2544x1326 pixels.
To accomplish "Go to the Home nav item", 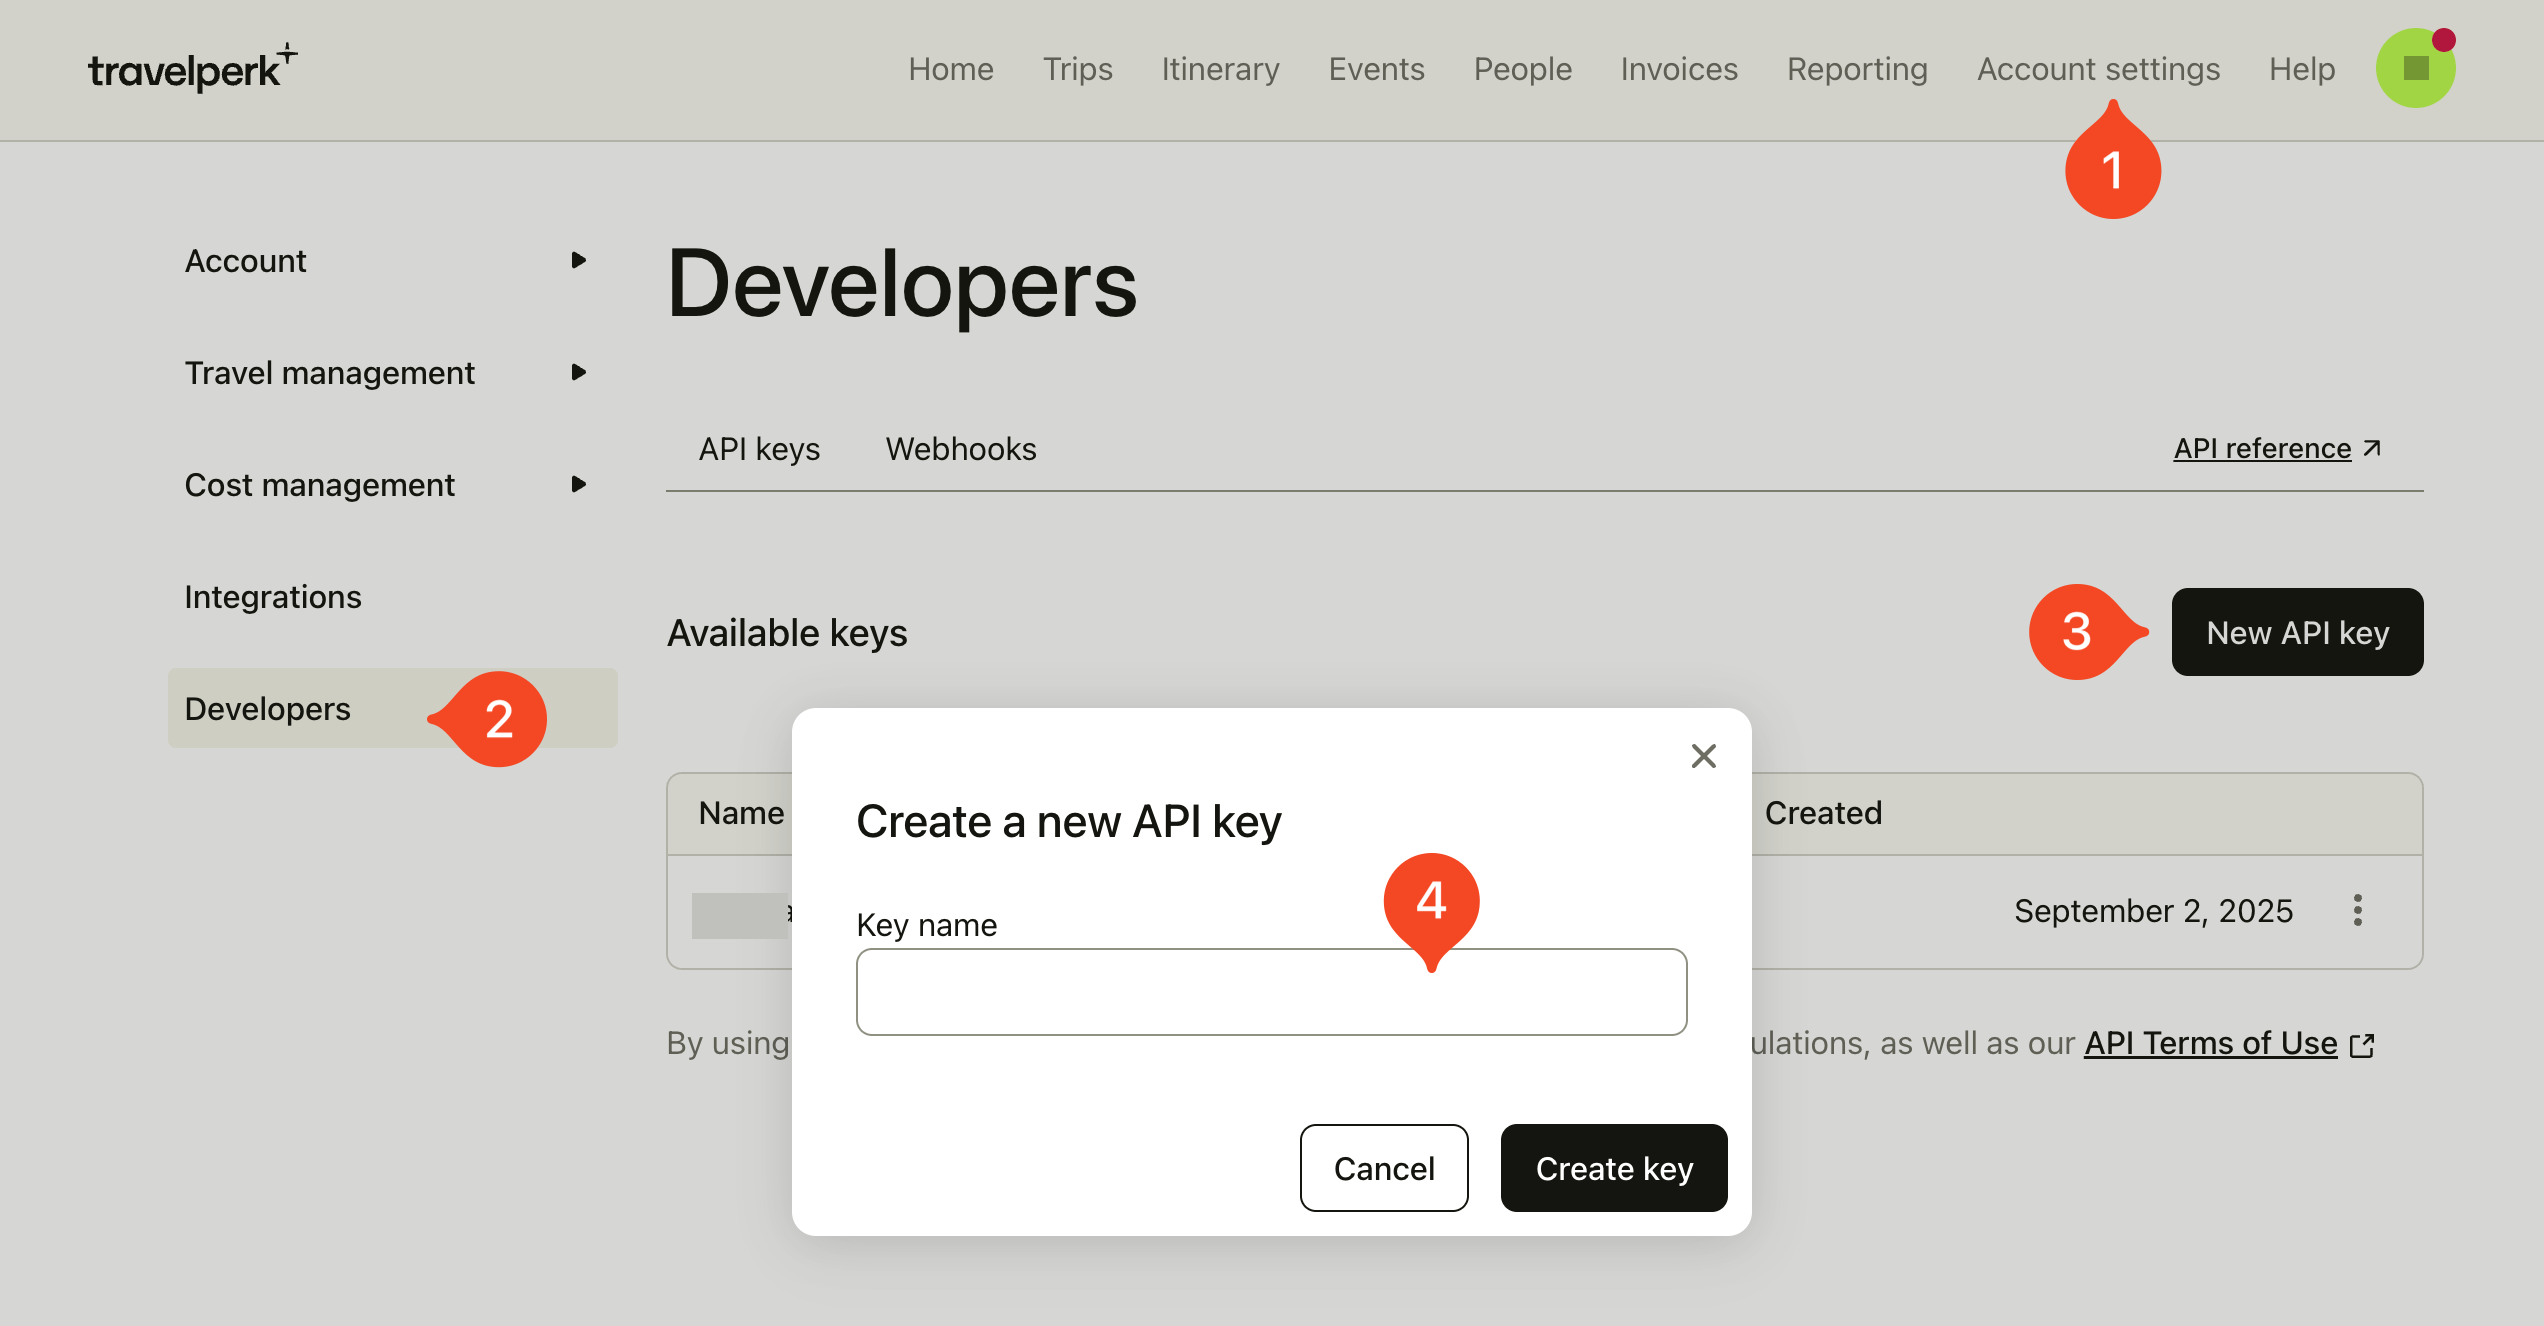I will pos(951,69).
